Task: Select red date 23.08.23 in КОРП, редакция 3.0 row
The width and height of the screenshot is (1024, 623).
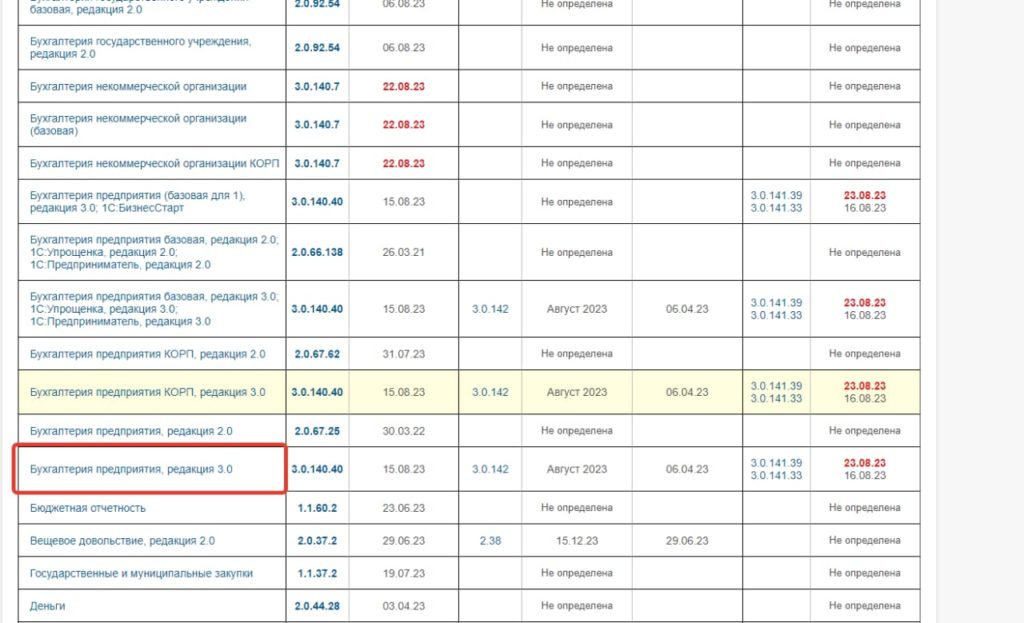Action: coord(865,386)
